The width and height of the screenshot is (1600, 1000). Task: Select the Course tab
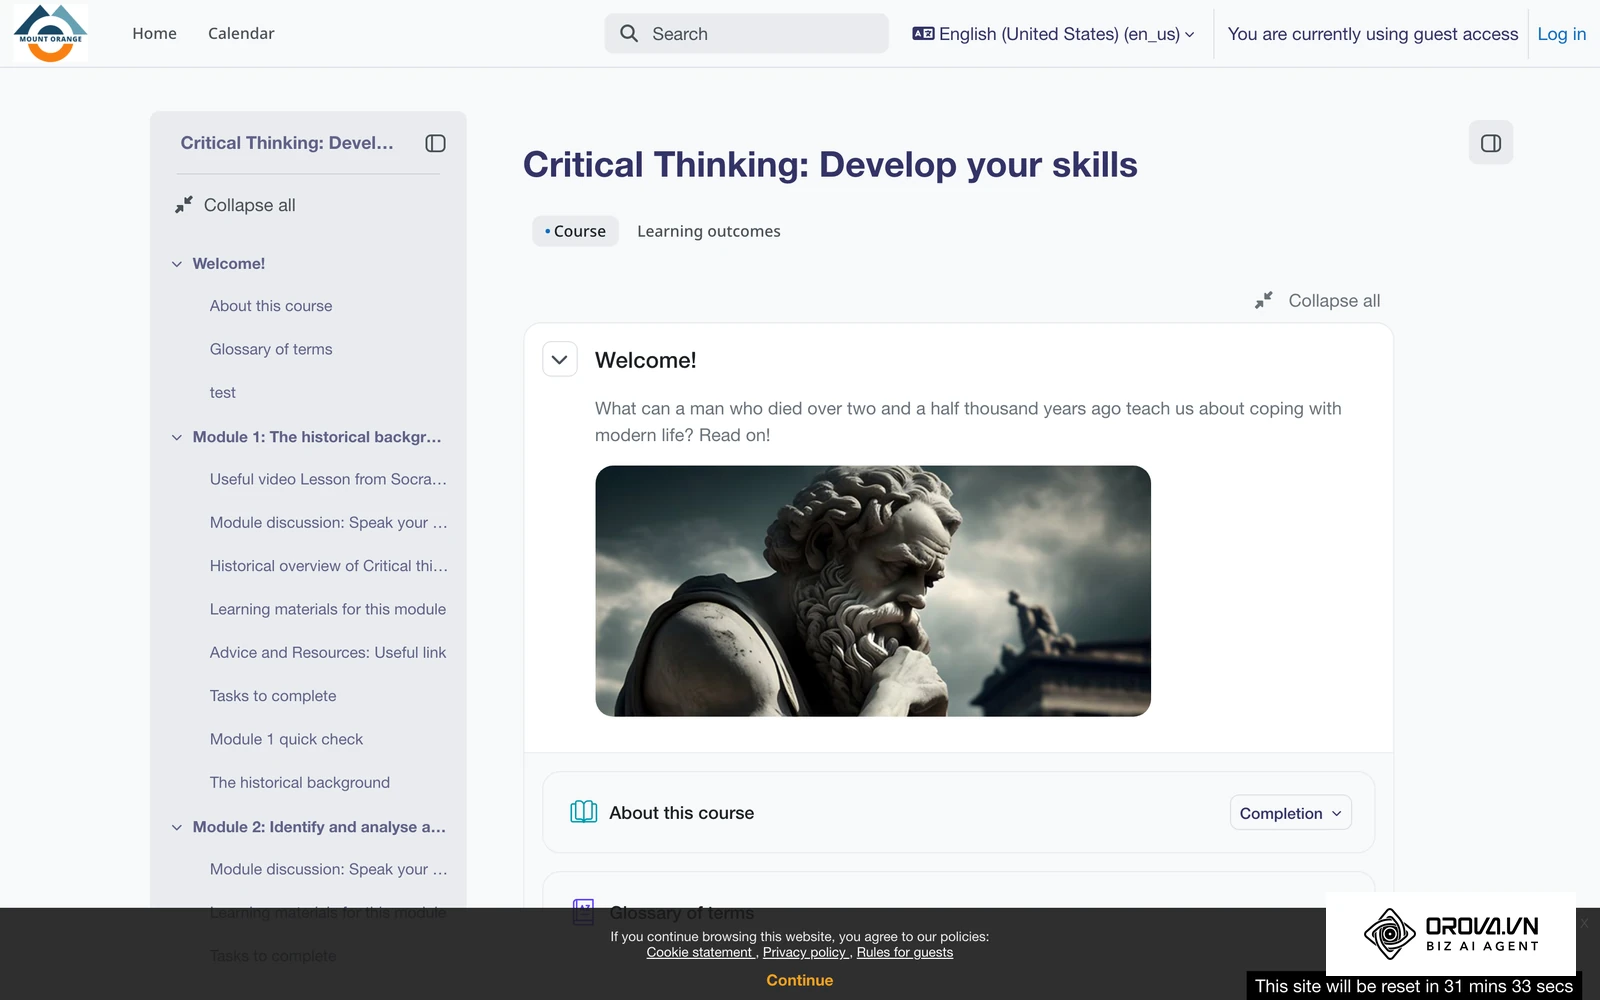click(x=575, y=231)
